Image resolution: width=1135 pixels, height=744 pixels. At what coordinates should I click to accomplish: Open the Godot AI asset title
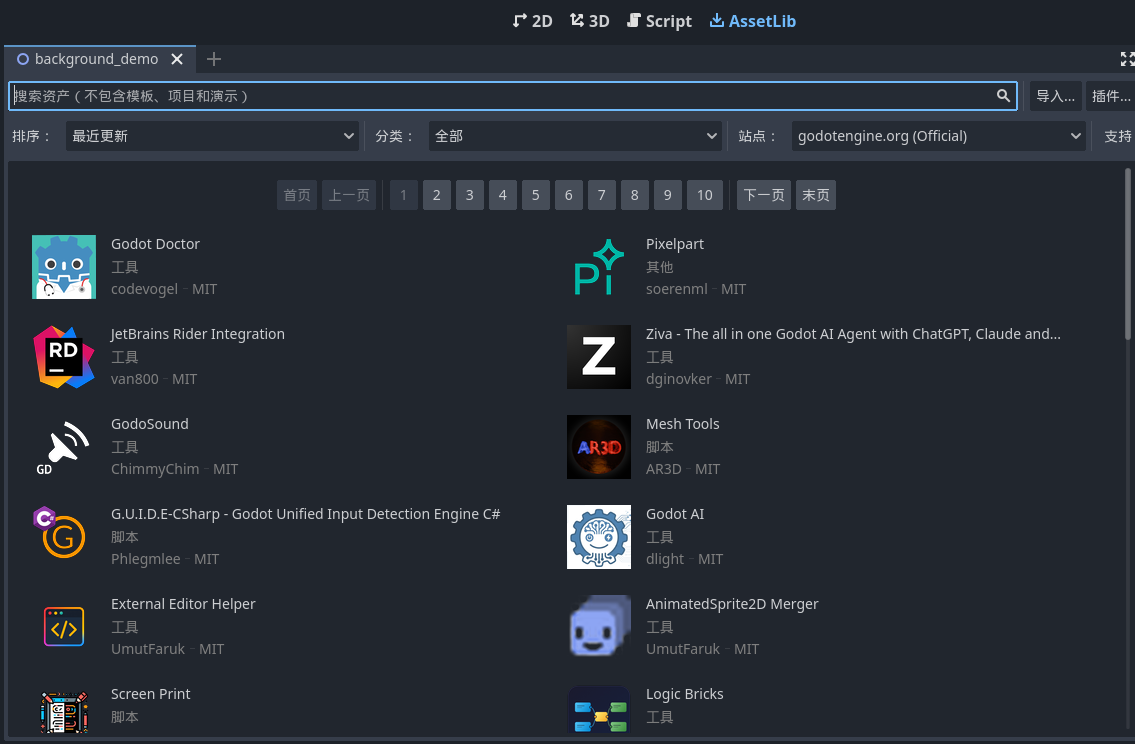pyautogui.click(x=675, y=514)
